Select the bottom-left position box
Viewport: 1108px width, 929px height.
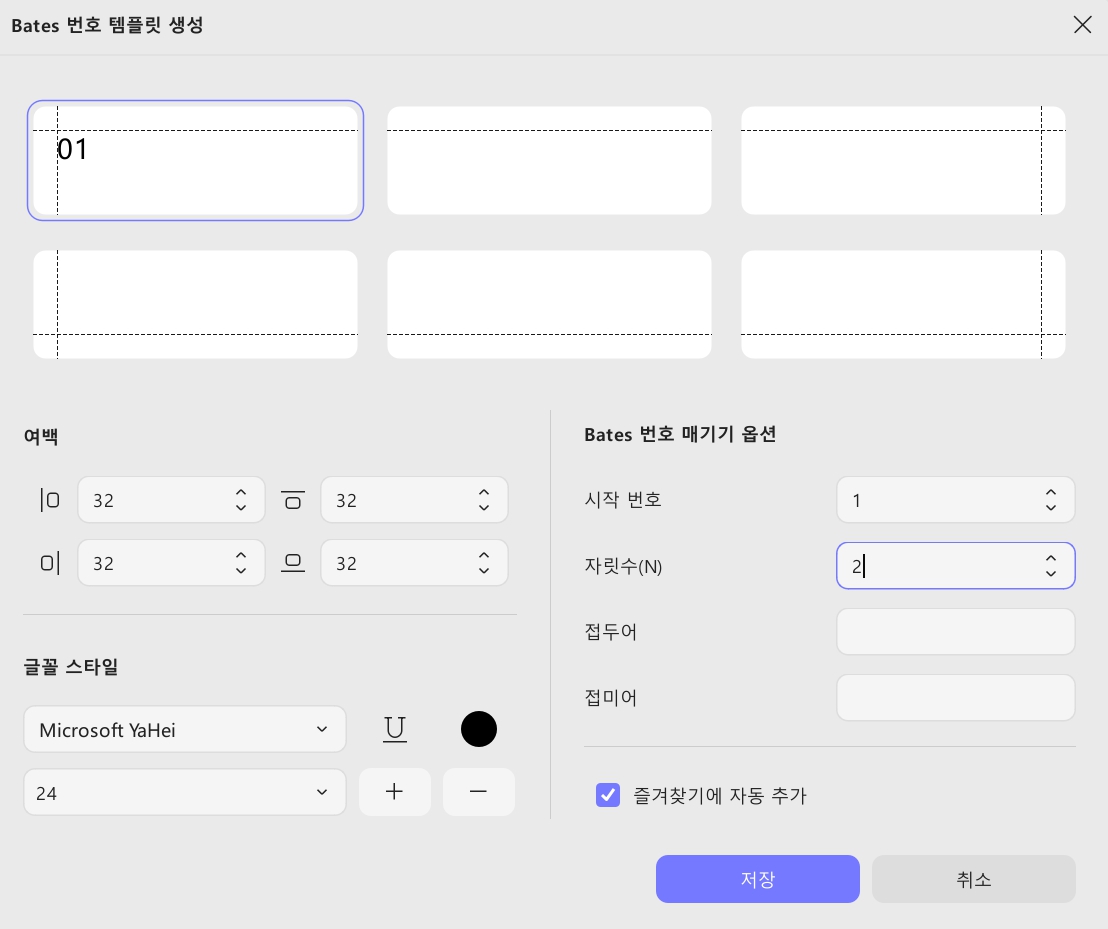(195, 304)
